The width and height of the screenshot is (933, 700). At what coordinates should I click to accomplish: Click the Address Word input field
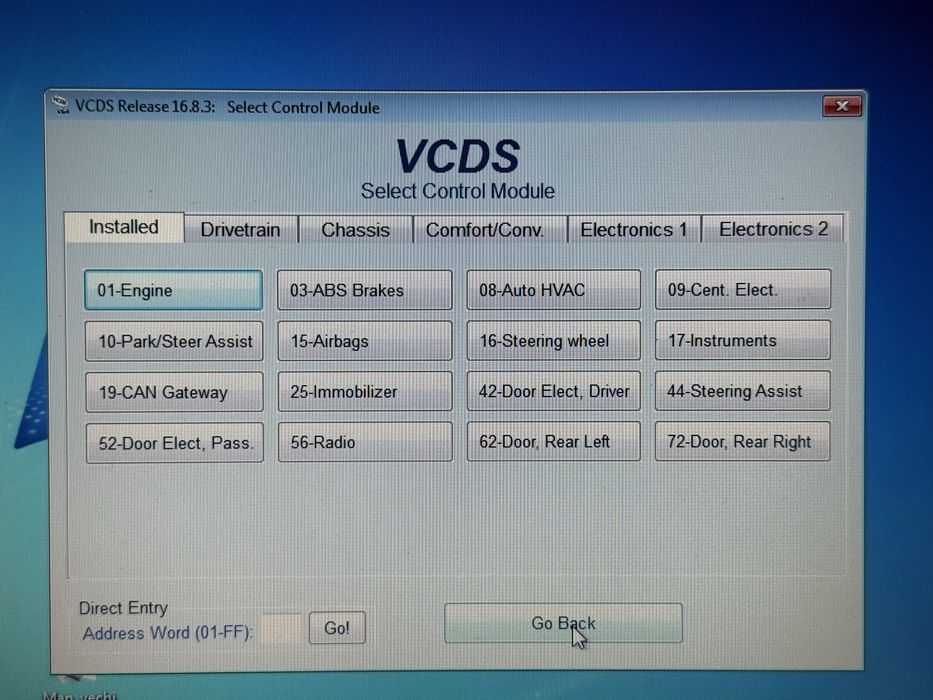pos(281,629)
